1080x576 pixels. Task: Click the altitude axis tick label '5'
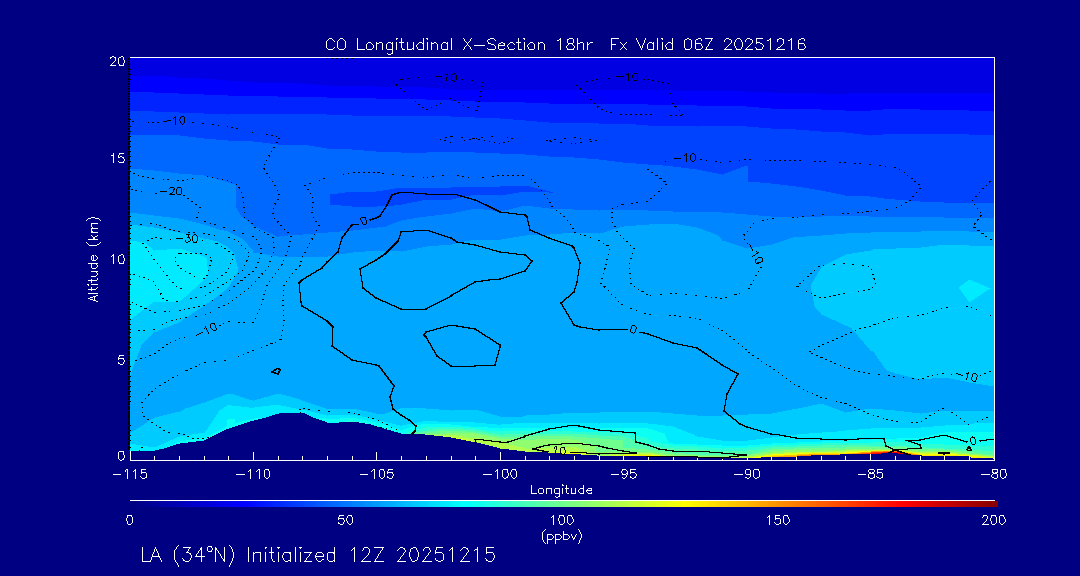(121, 360)
